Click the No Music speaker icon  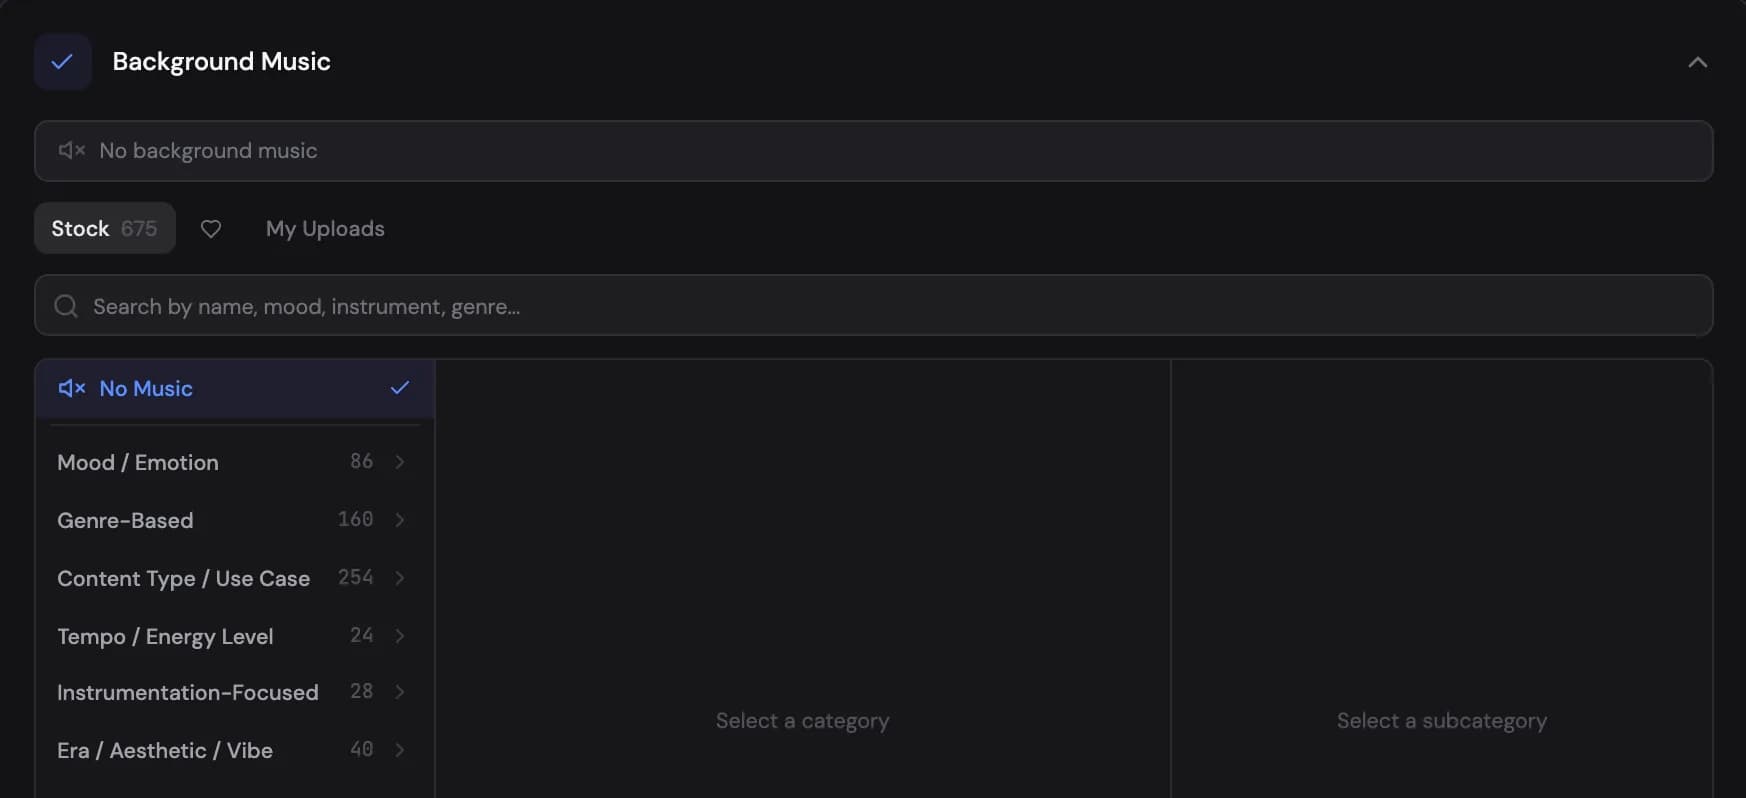72,388
